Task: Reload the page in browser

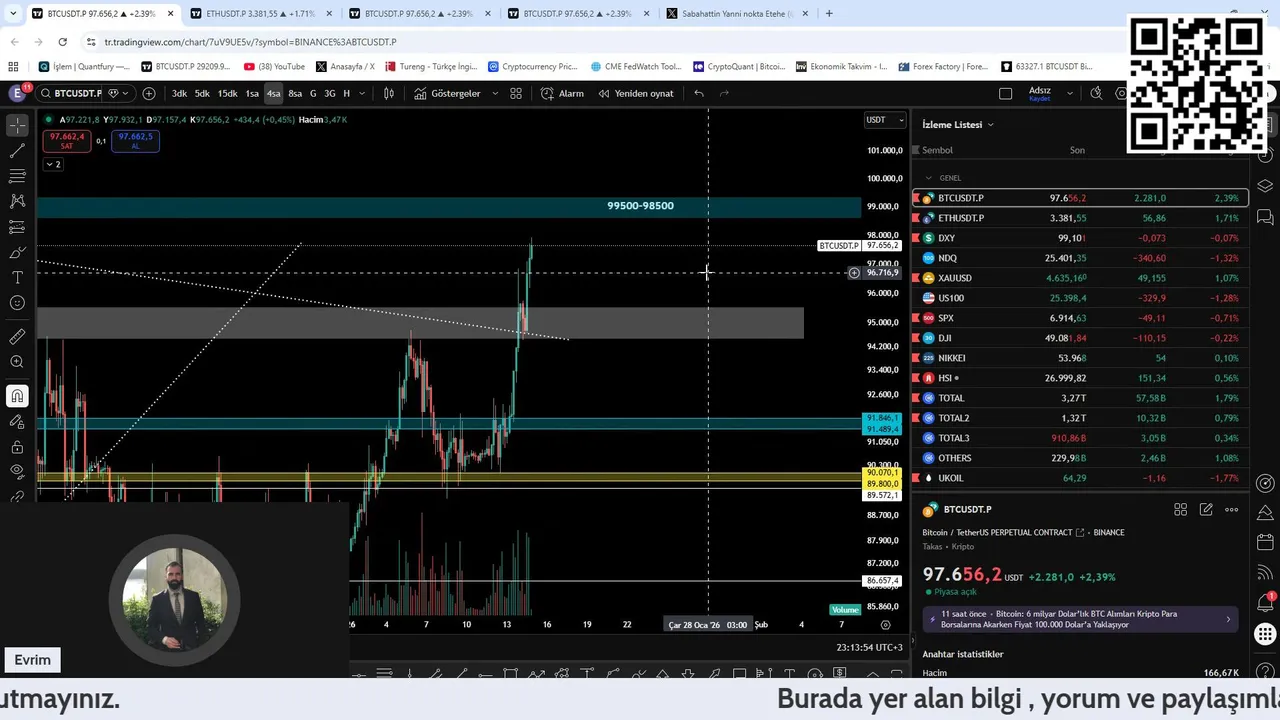Action: 62,42
